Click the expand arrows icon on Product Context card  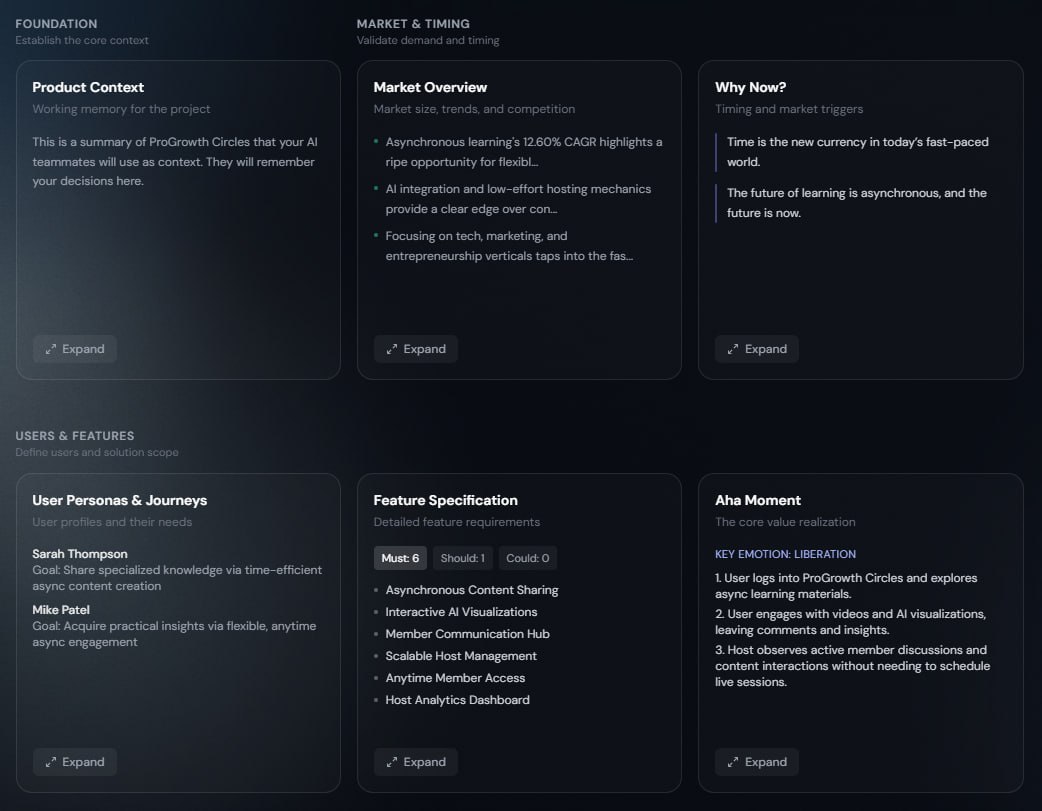click(51, 348)
